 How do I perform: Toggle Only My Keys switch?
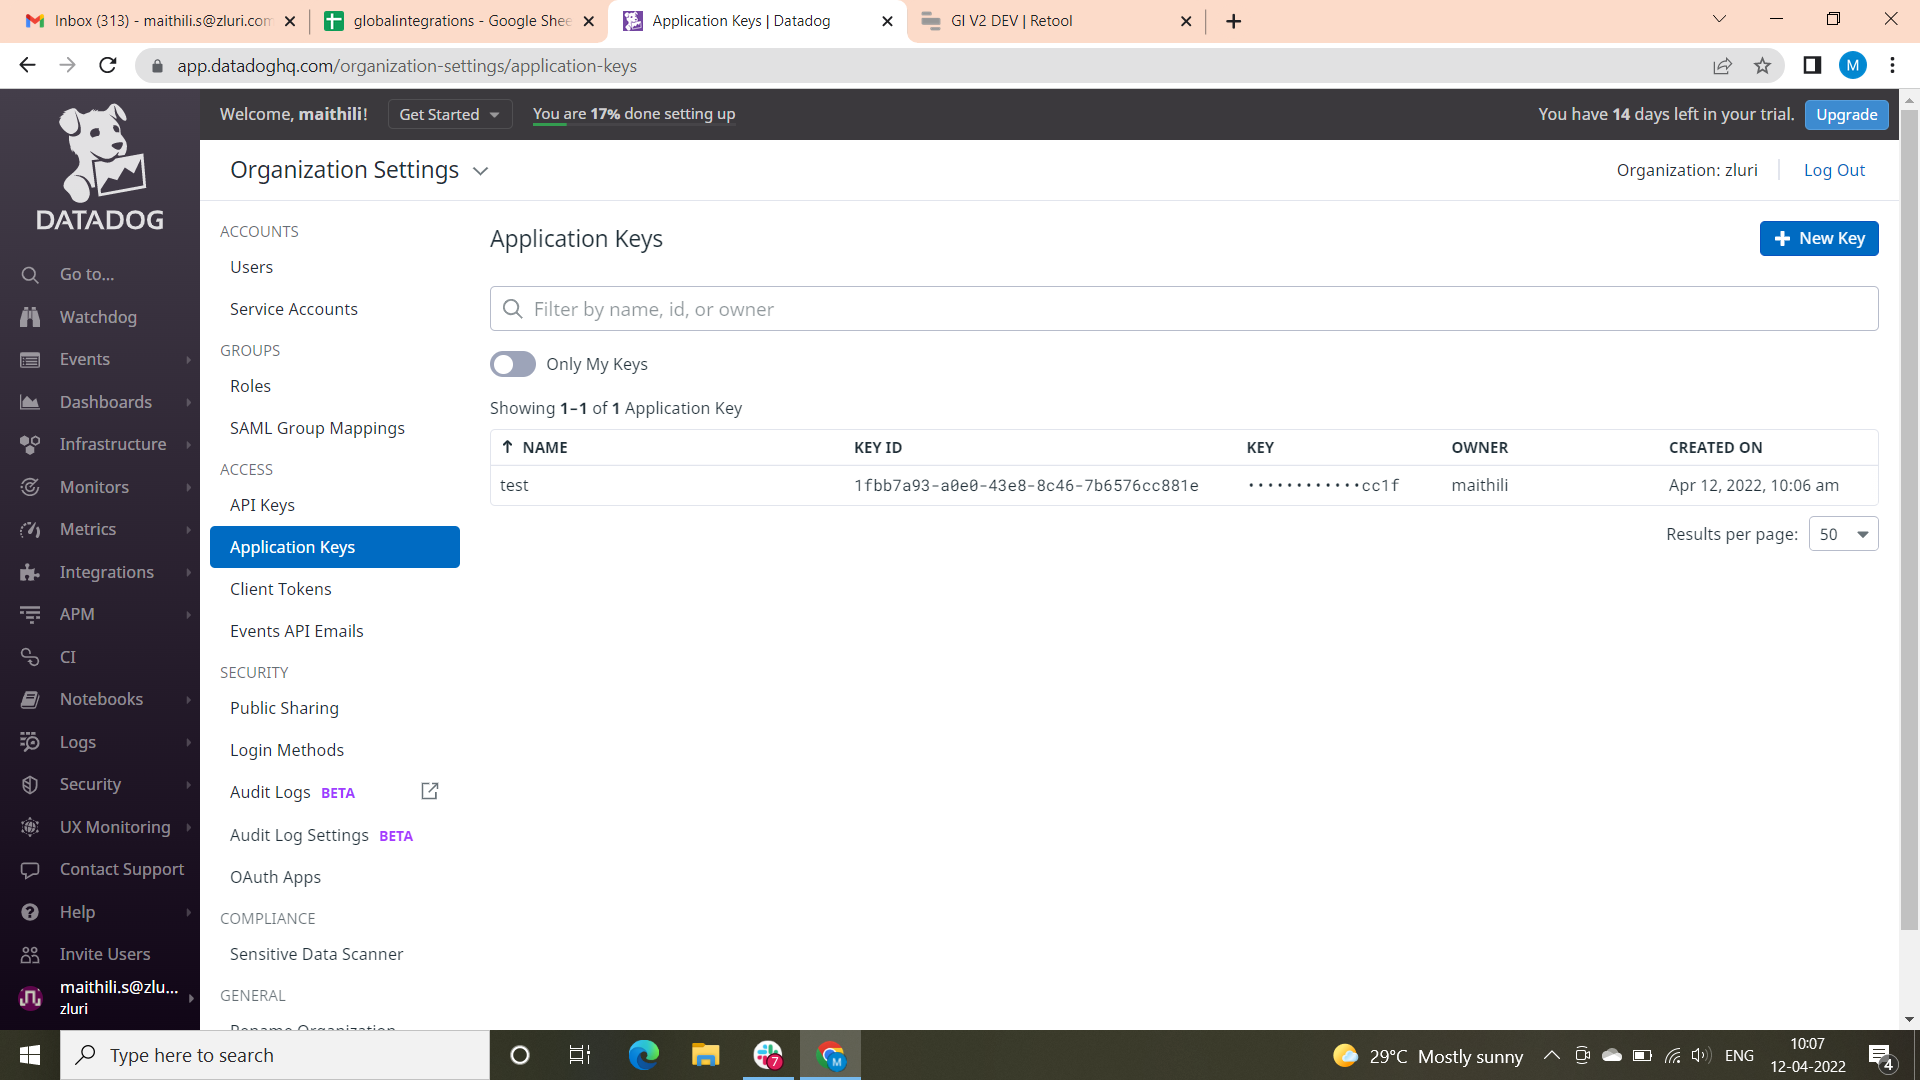(x=513, y=364)
